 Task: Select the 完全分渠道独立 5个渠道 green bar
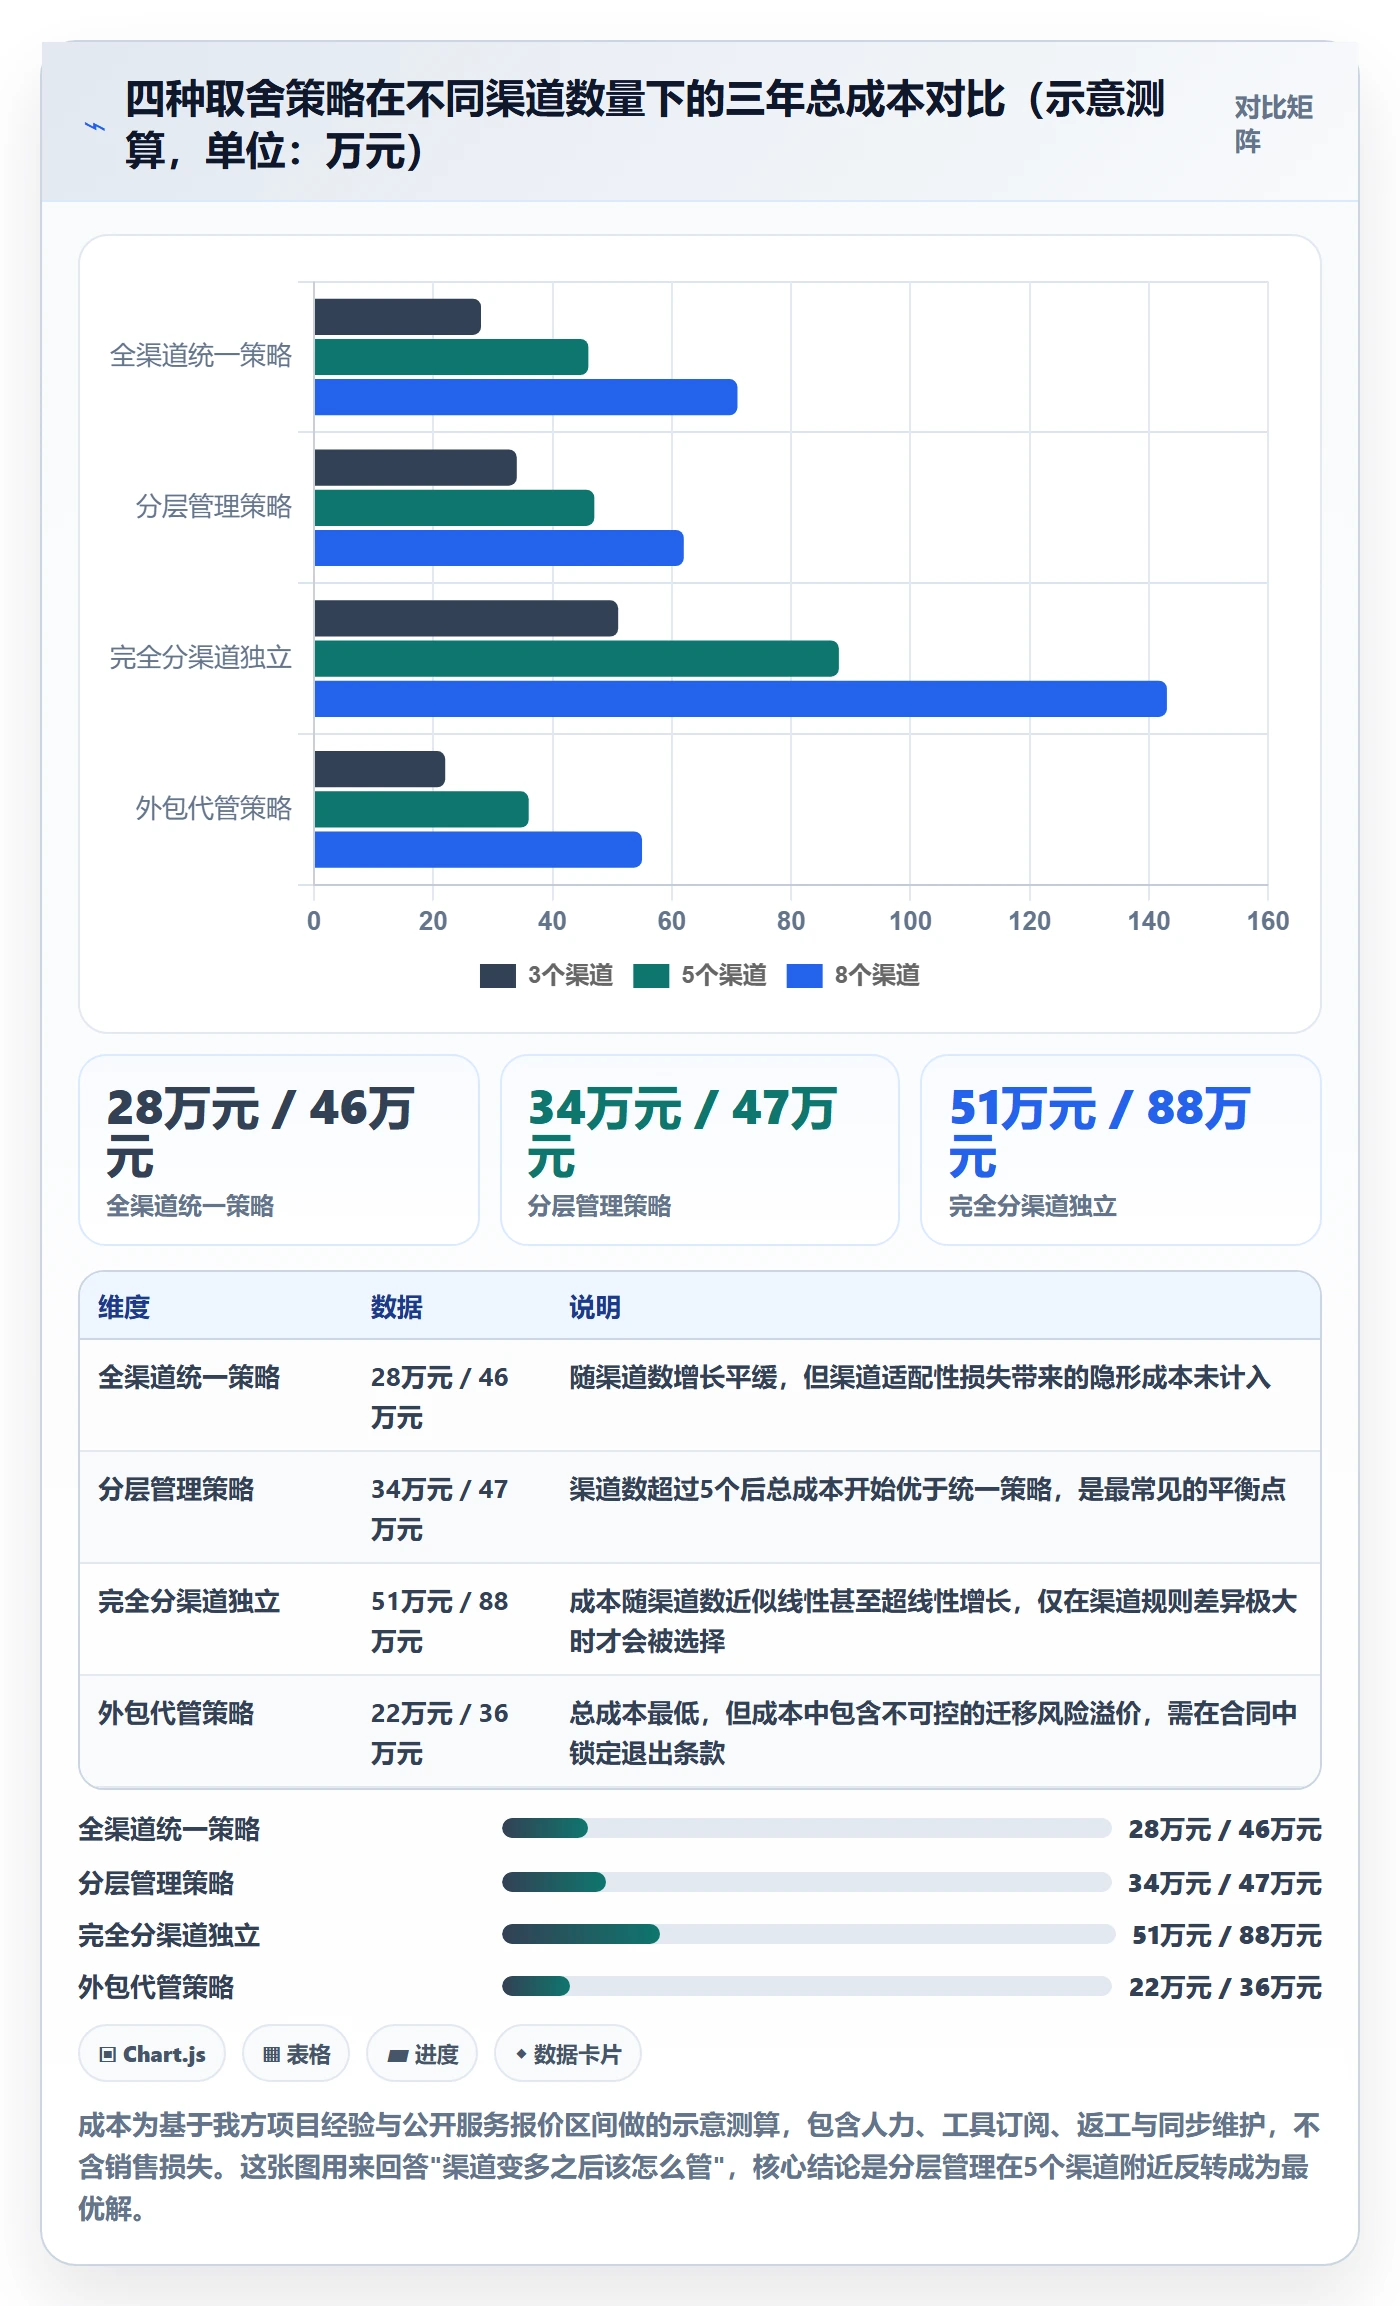point(577,659)
